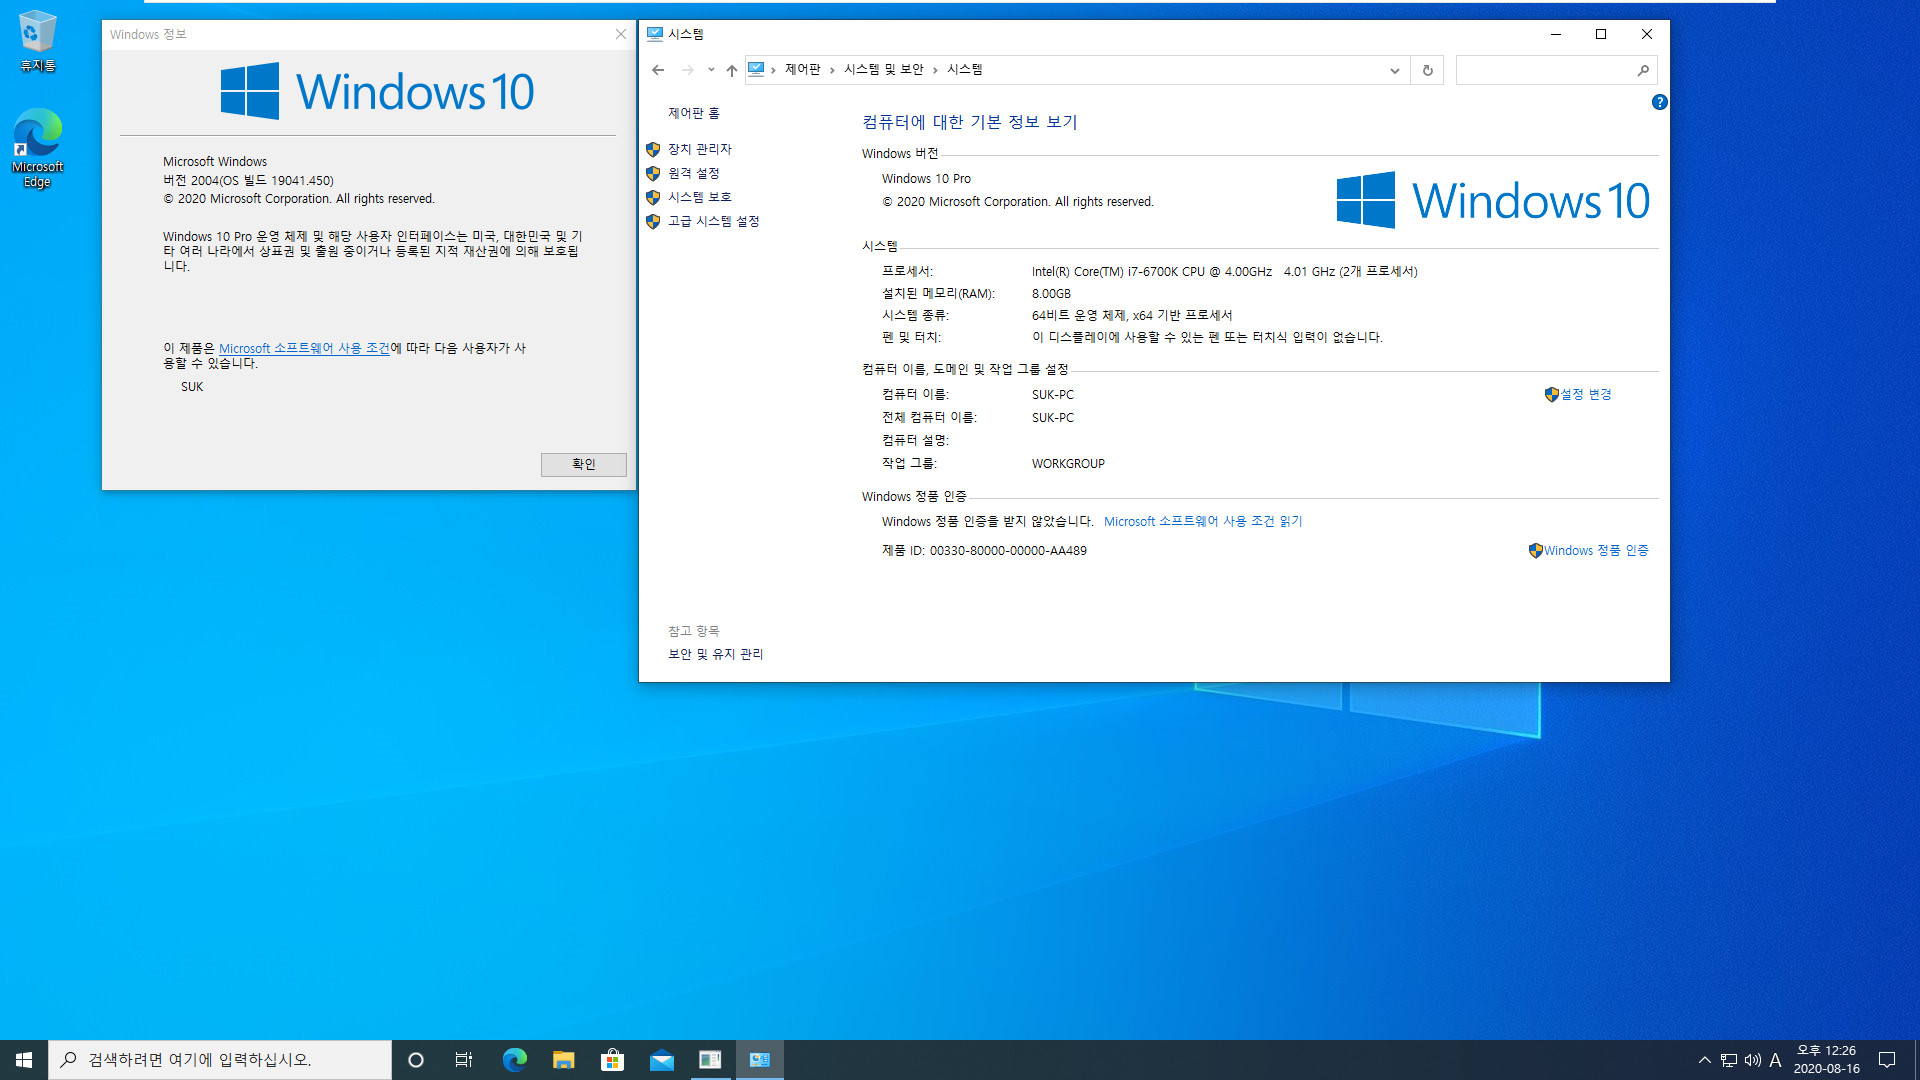
Task: Expand the address bar history dropdown
Action: tap(1394, 70)
